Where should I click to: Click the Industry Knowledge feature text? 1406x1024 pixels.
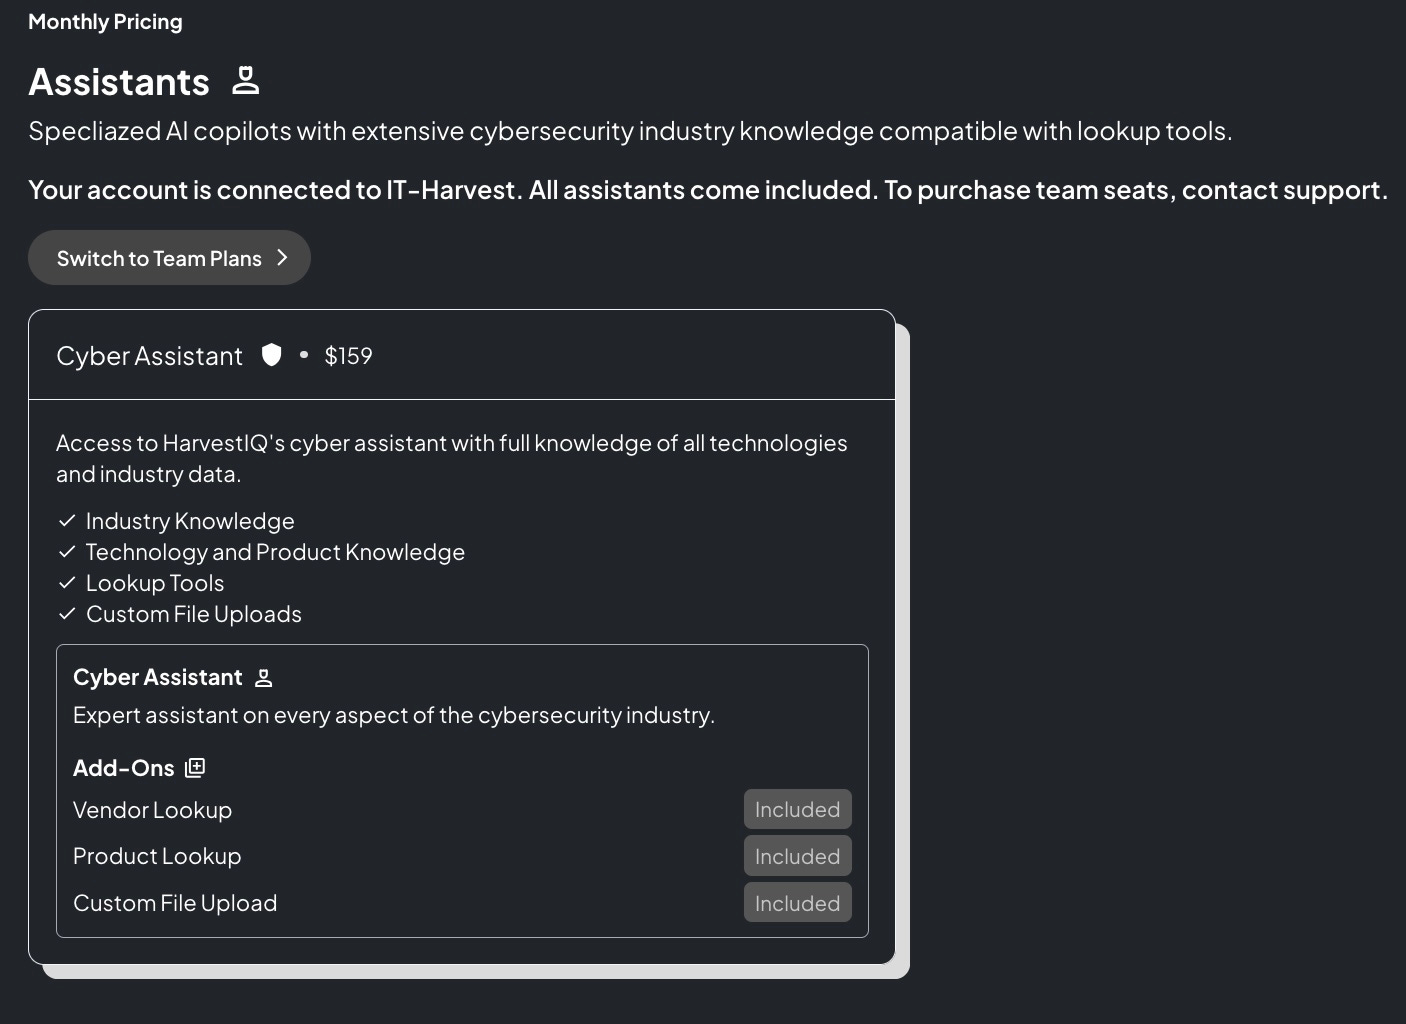point(190,521)
